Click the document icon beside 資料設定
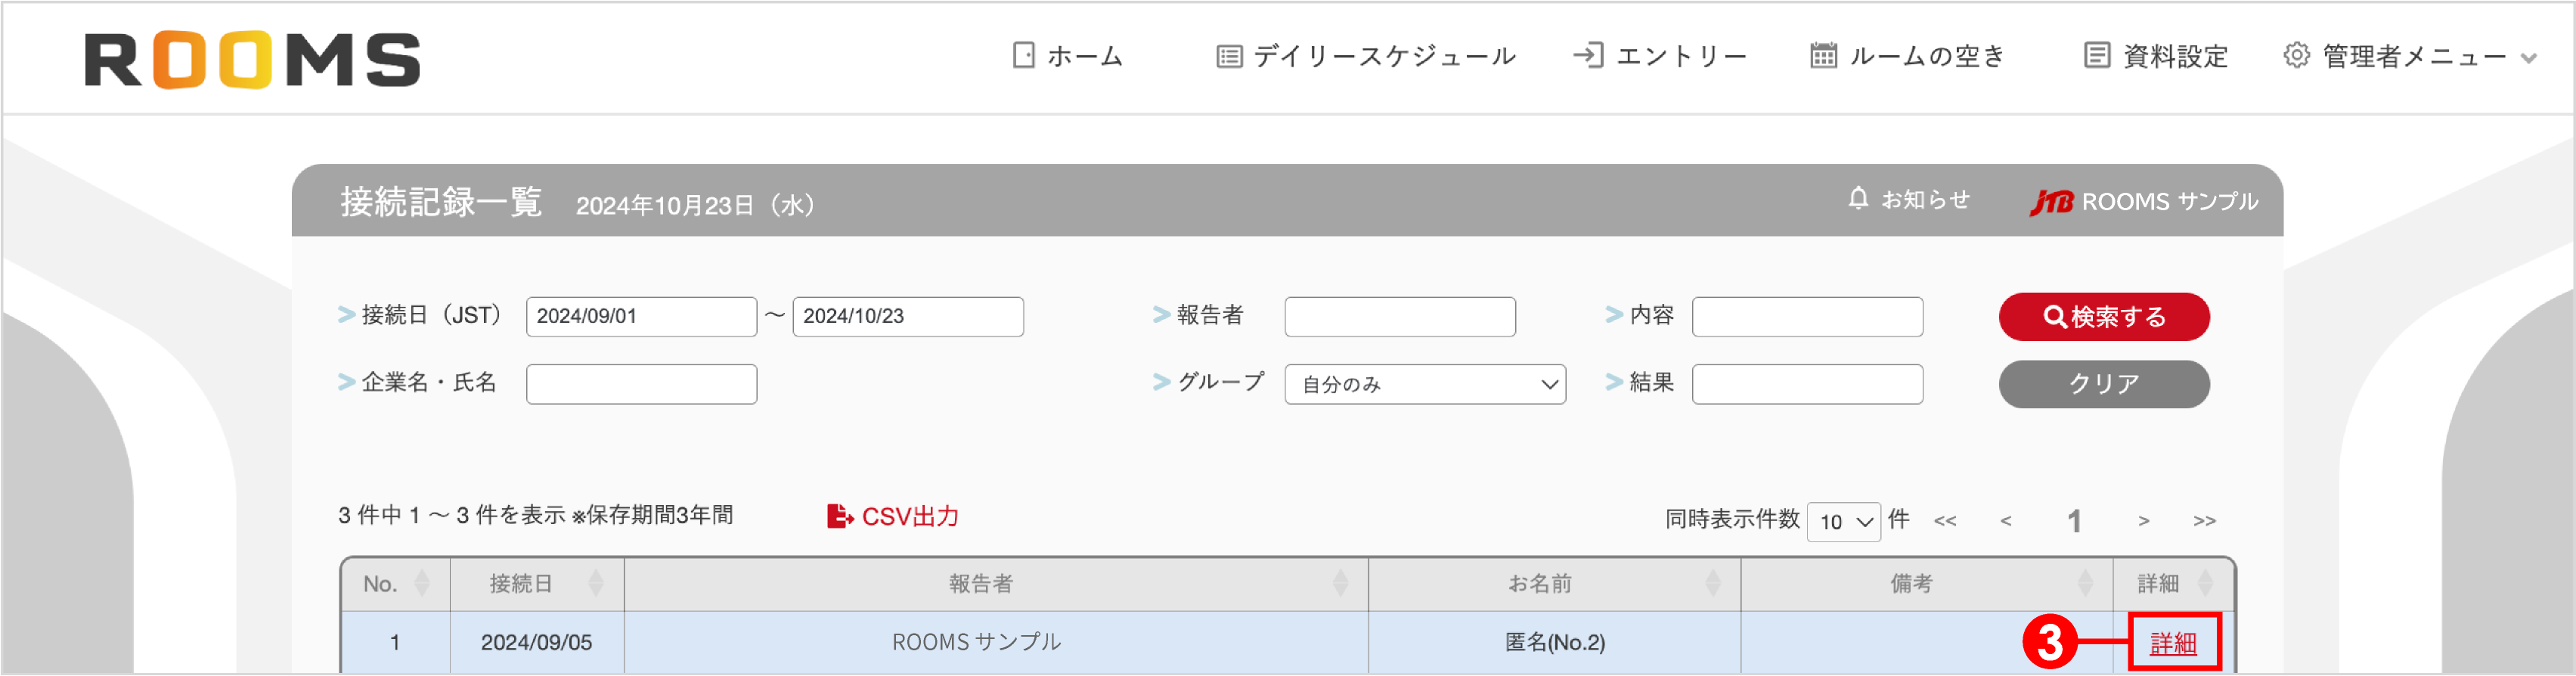This screenshot has width=2576, height=676. click(2097, 55)
